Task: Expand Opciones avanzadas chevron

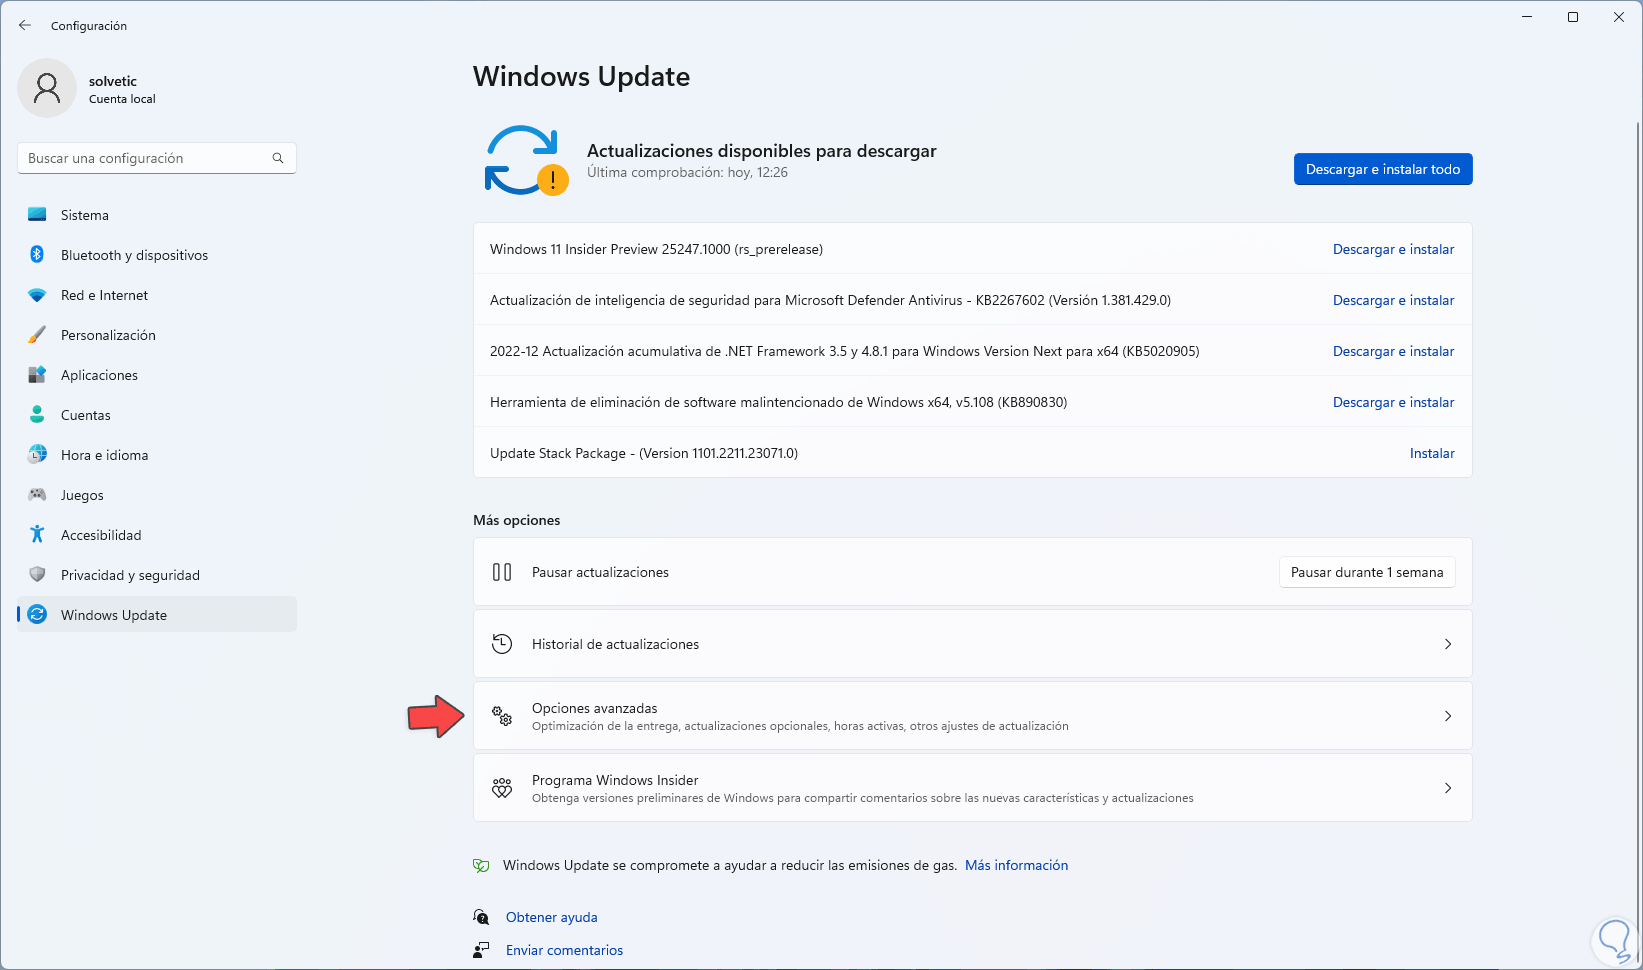Action: [x=1447, y=716]
